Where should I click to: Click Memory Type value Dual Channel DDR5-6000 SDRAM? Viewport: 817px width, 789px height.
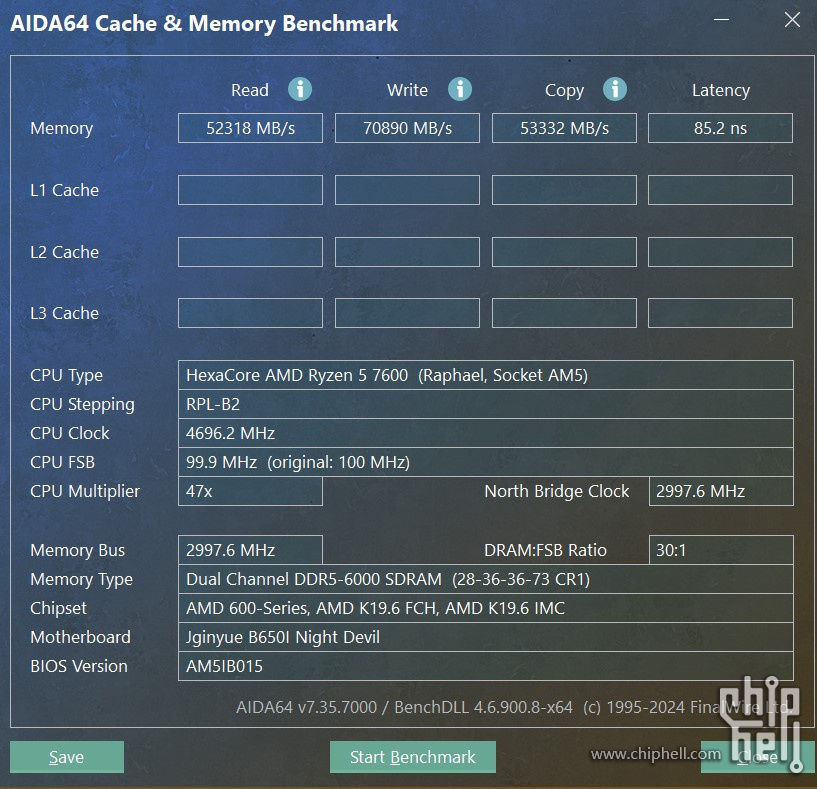point(486,579)
